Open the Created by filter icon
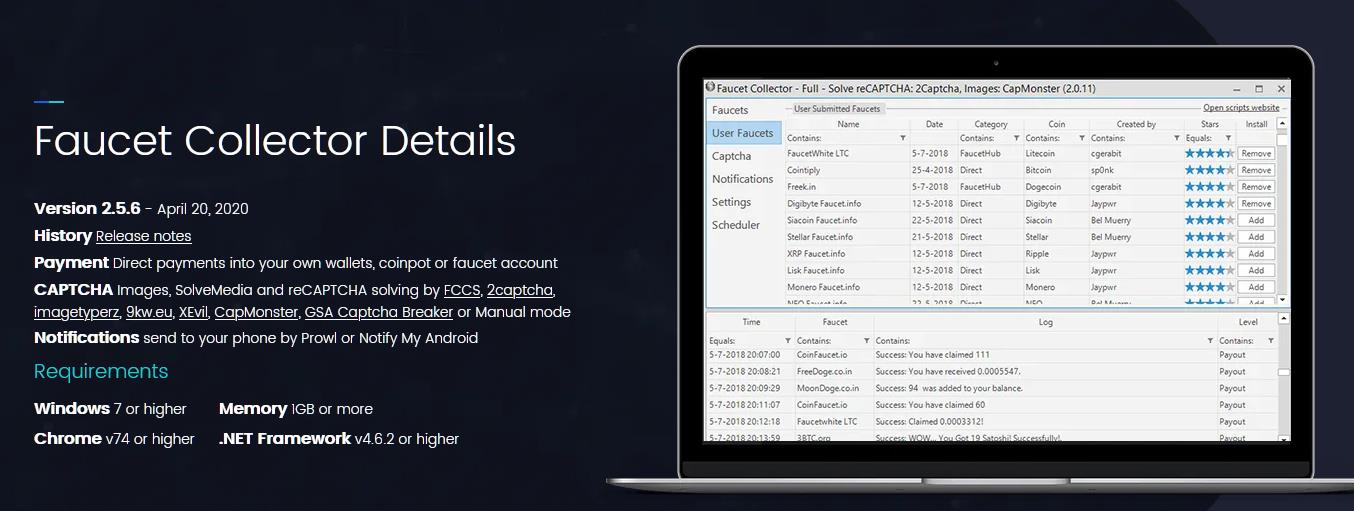Image resolution: width=1354 pixels, height=511 pixels. tap(1177, 138)
